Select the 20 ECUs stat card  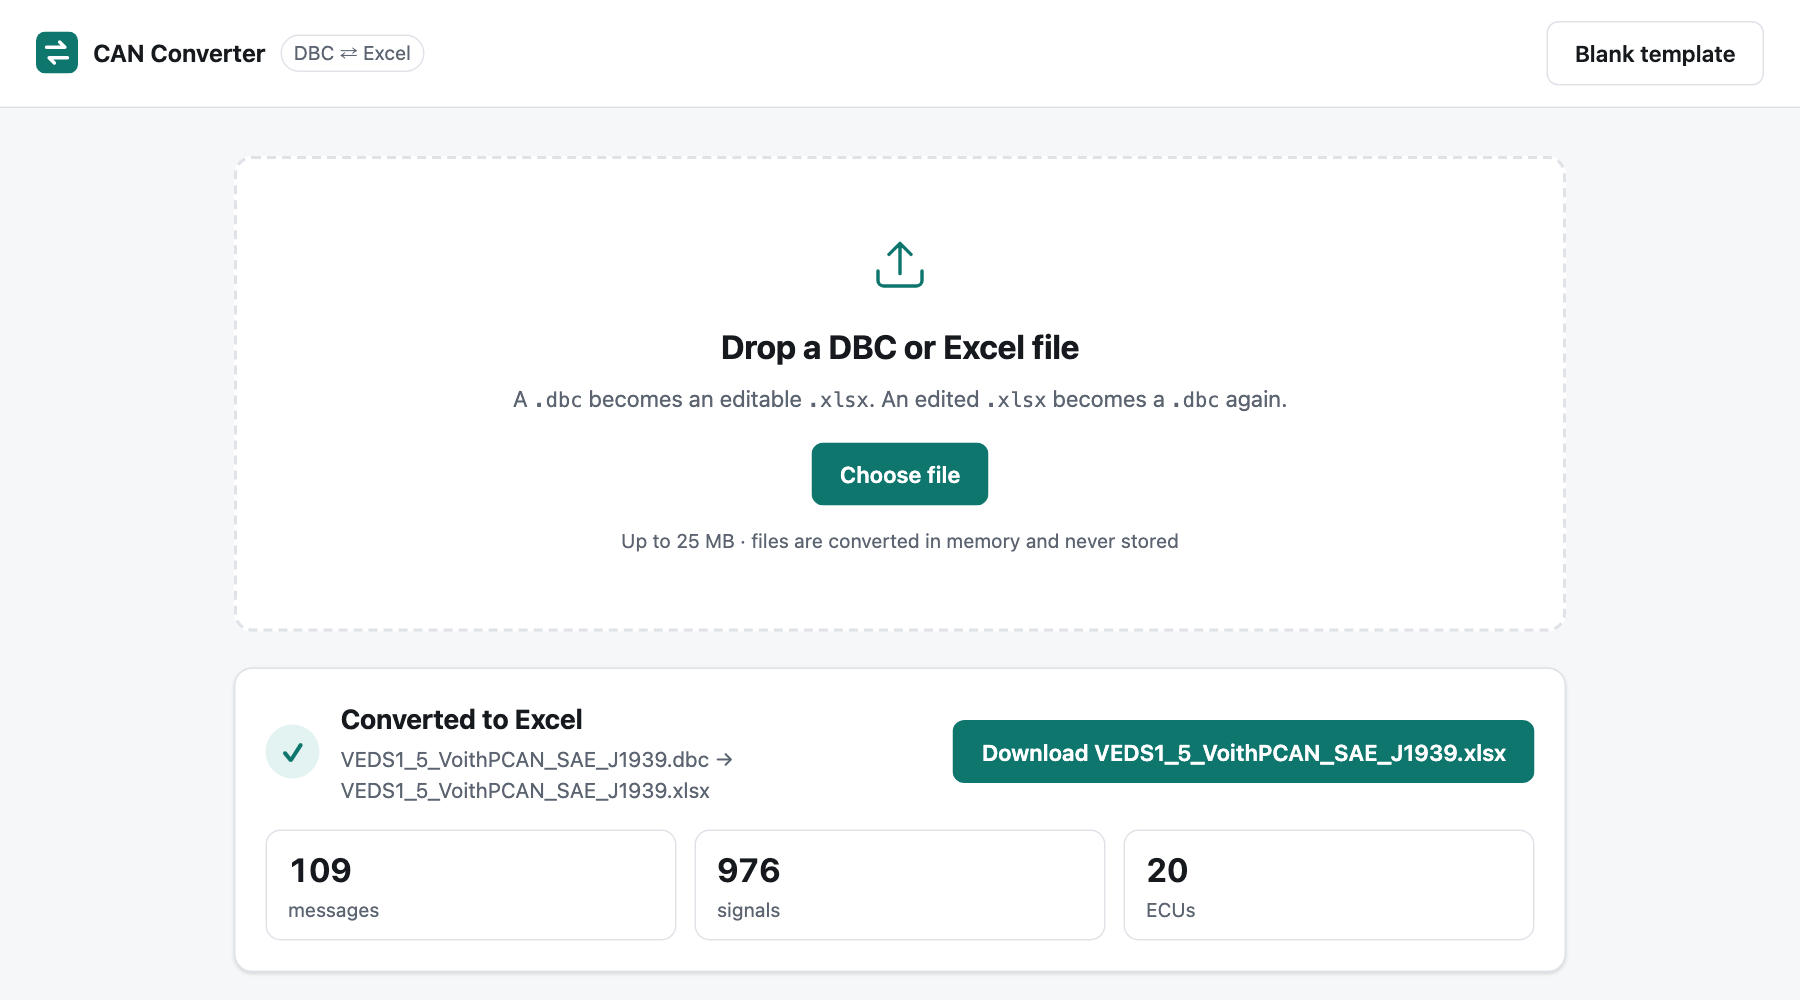click(x=1329, y=885)
